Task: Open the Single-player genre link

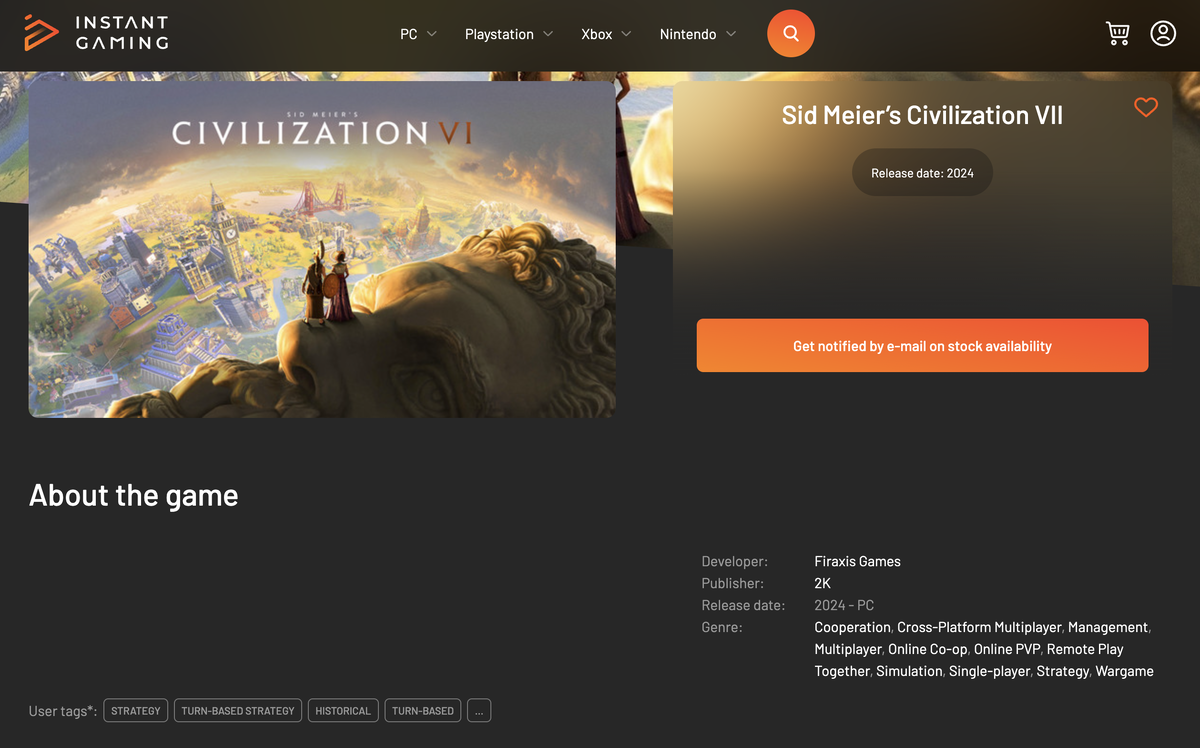Action: point(989,672)
